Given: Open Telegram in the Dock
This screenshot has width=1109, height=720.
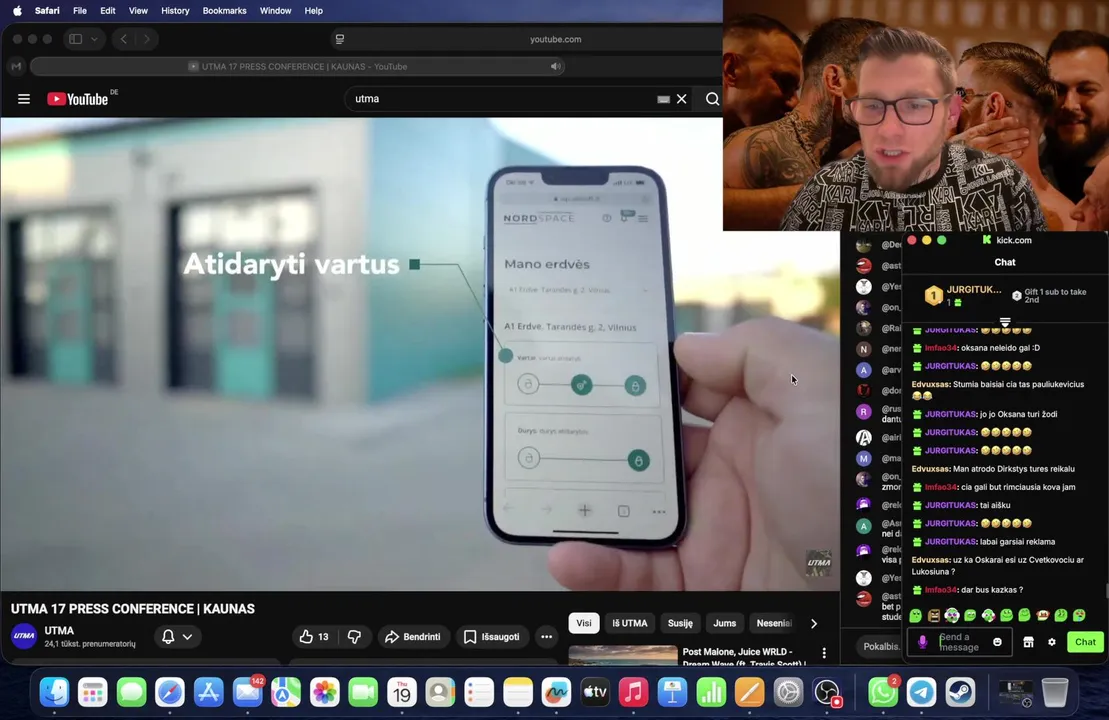Looking at the screenshot, I should point(922,692).
